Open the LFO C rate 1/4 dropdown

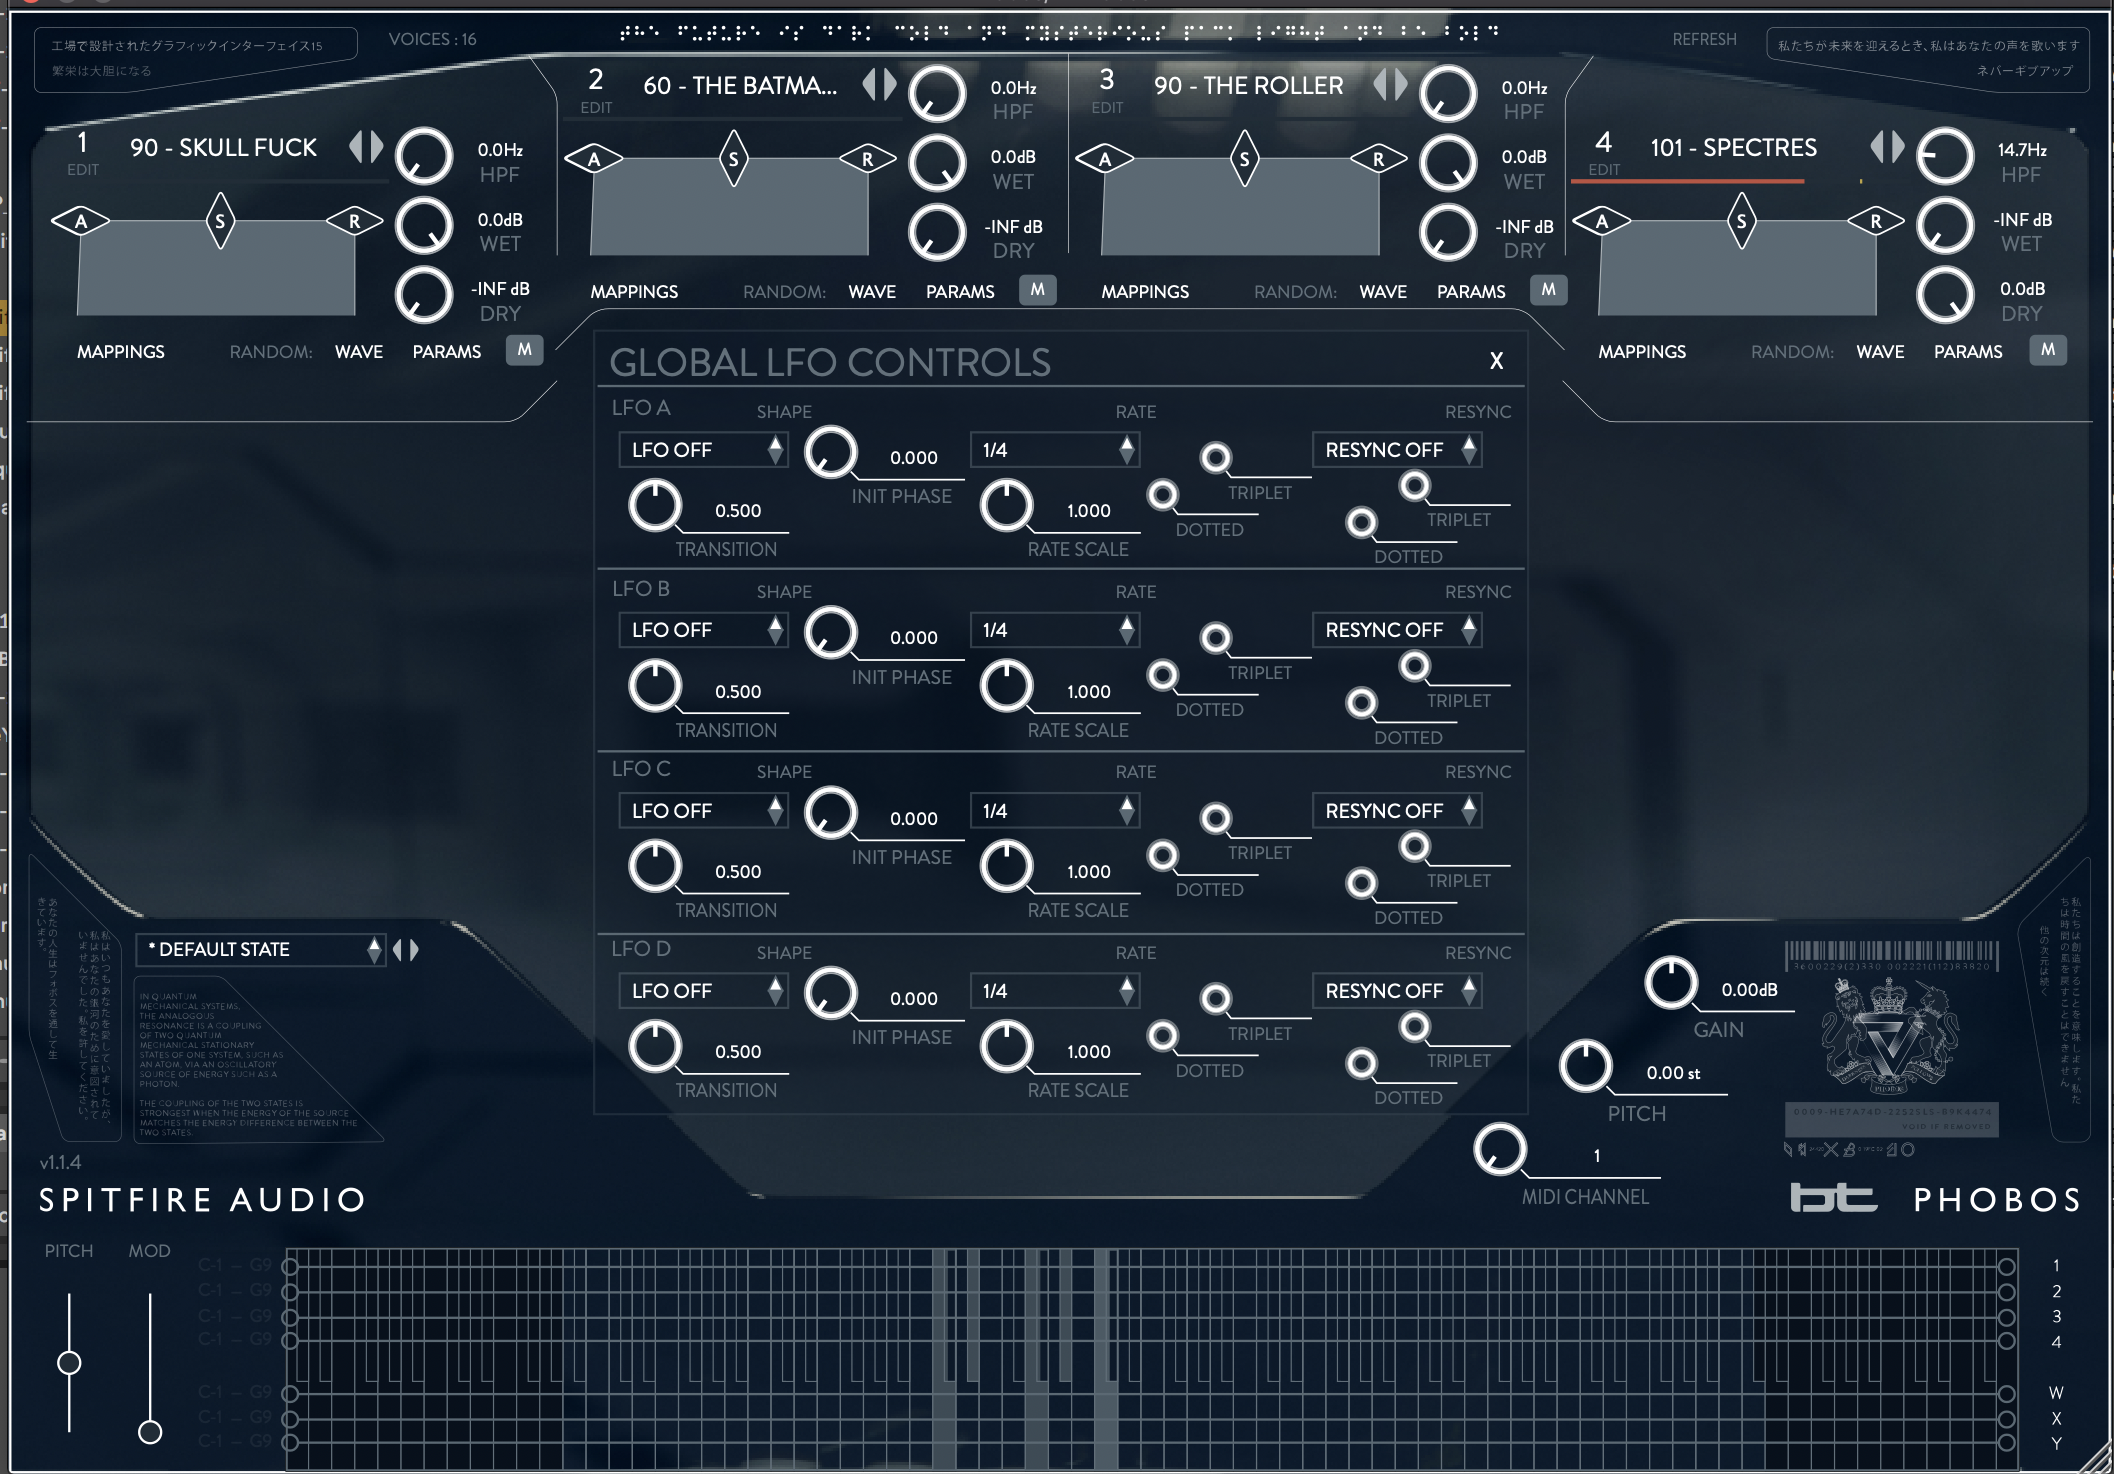pyautogui.click(x=1055, y=811)
